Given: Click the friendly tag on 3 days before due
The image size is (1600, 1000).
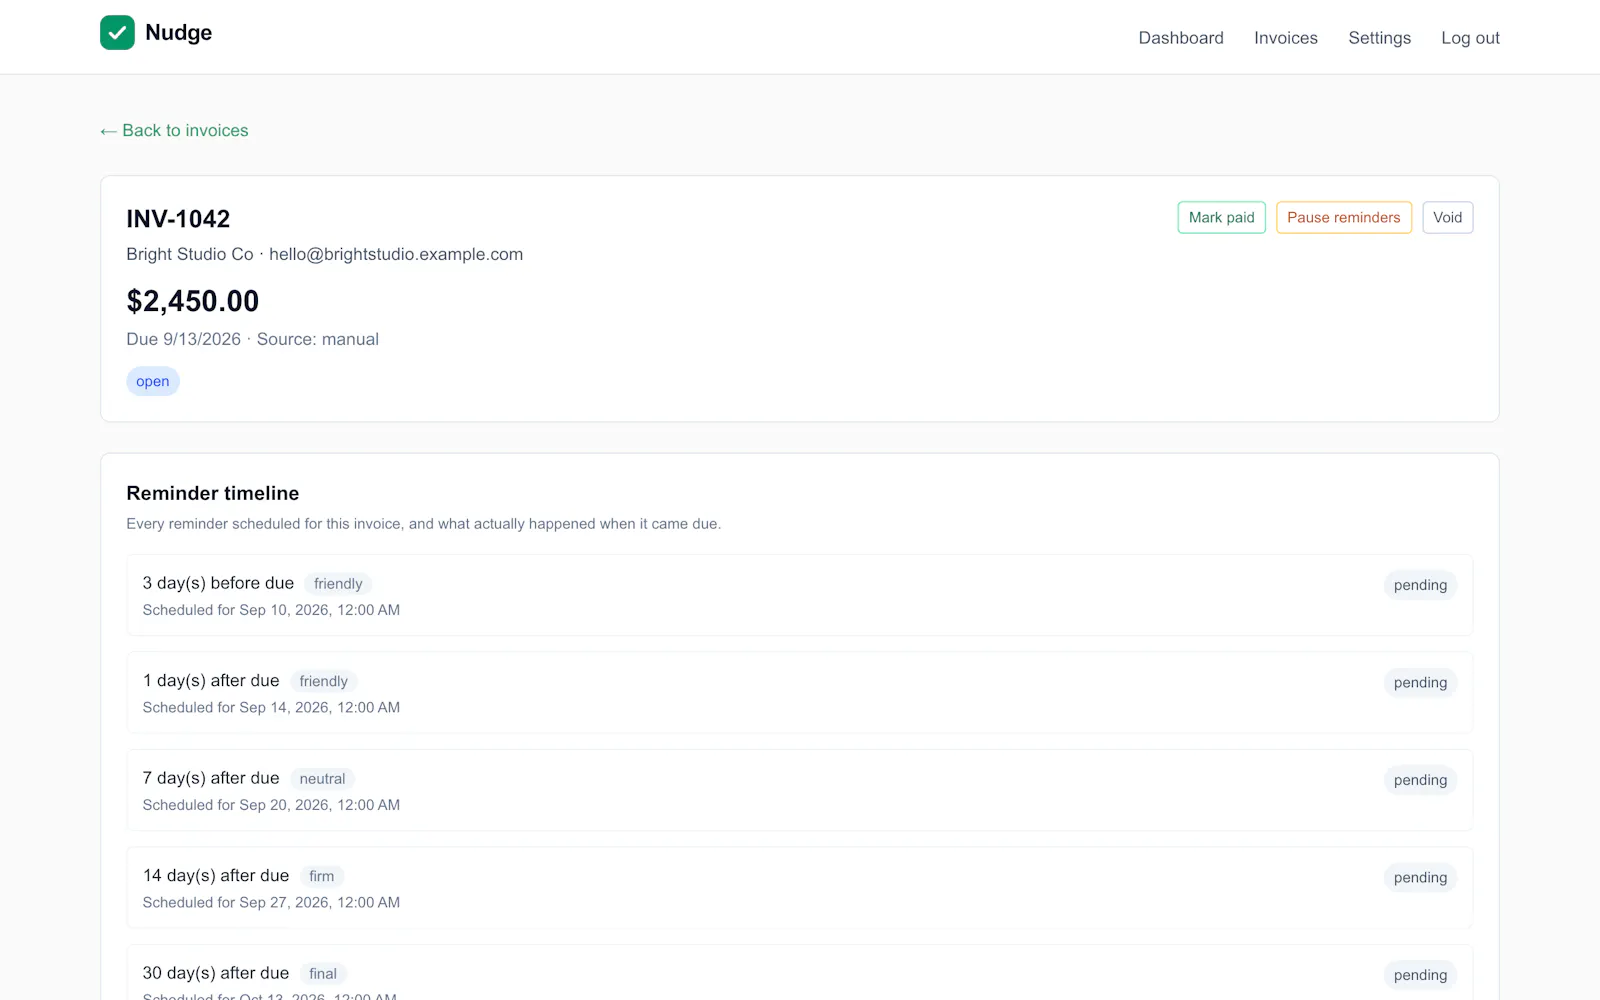Looking at the screenshot, I should pos(338,584).
